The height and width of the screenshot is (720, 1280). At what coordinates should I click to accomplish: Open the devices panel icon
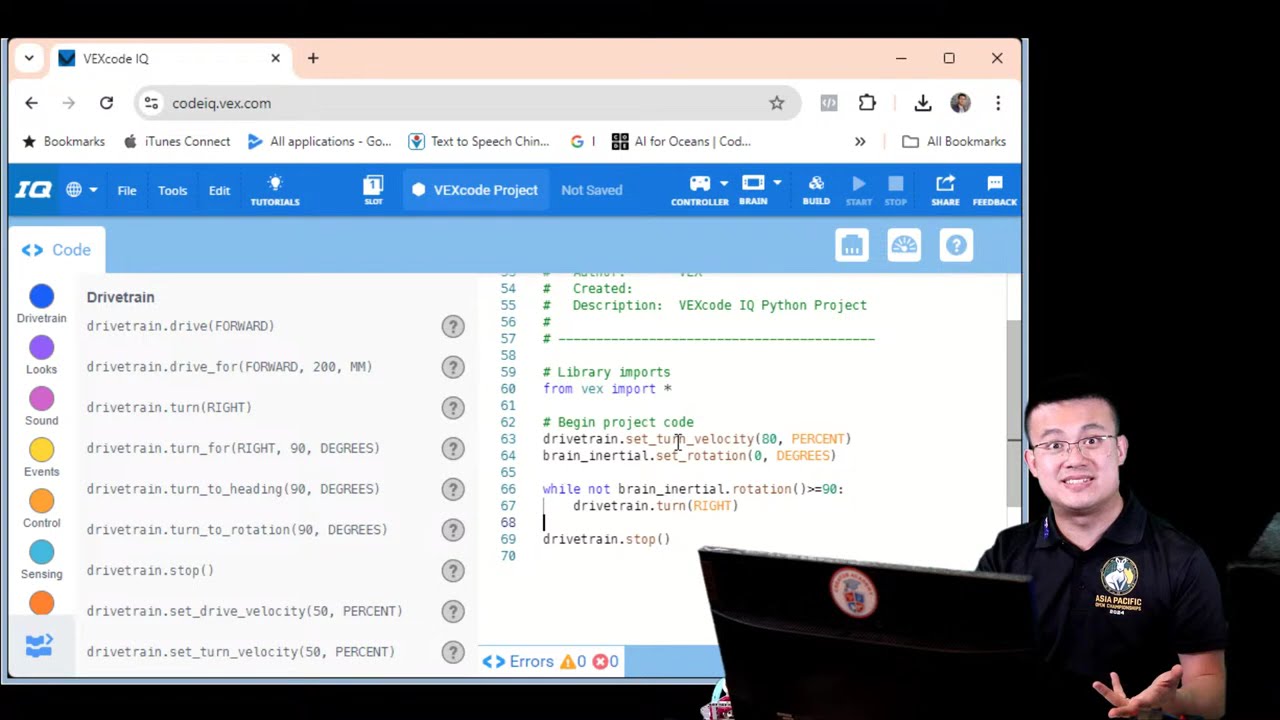click(x=852, y=245)
